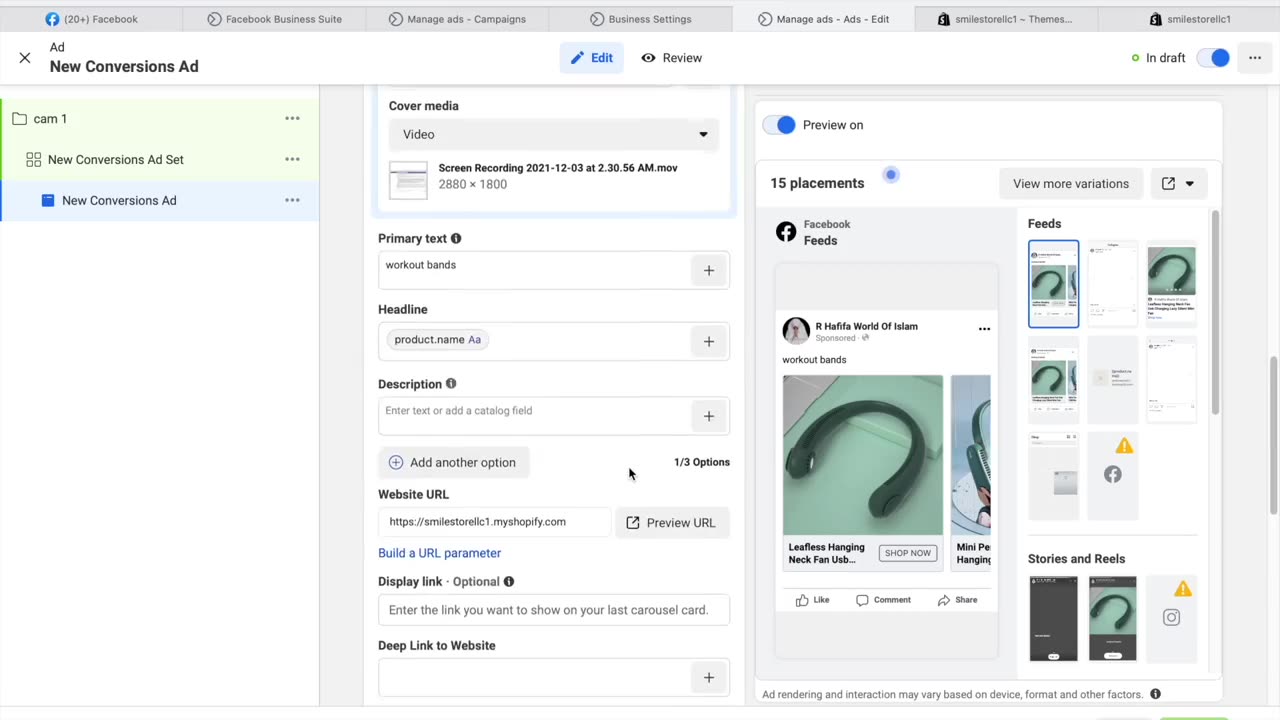1280x720 pixels.
Task: Click the video file thumbnail icon
Action: [408, 180]
